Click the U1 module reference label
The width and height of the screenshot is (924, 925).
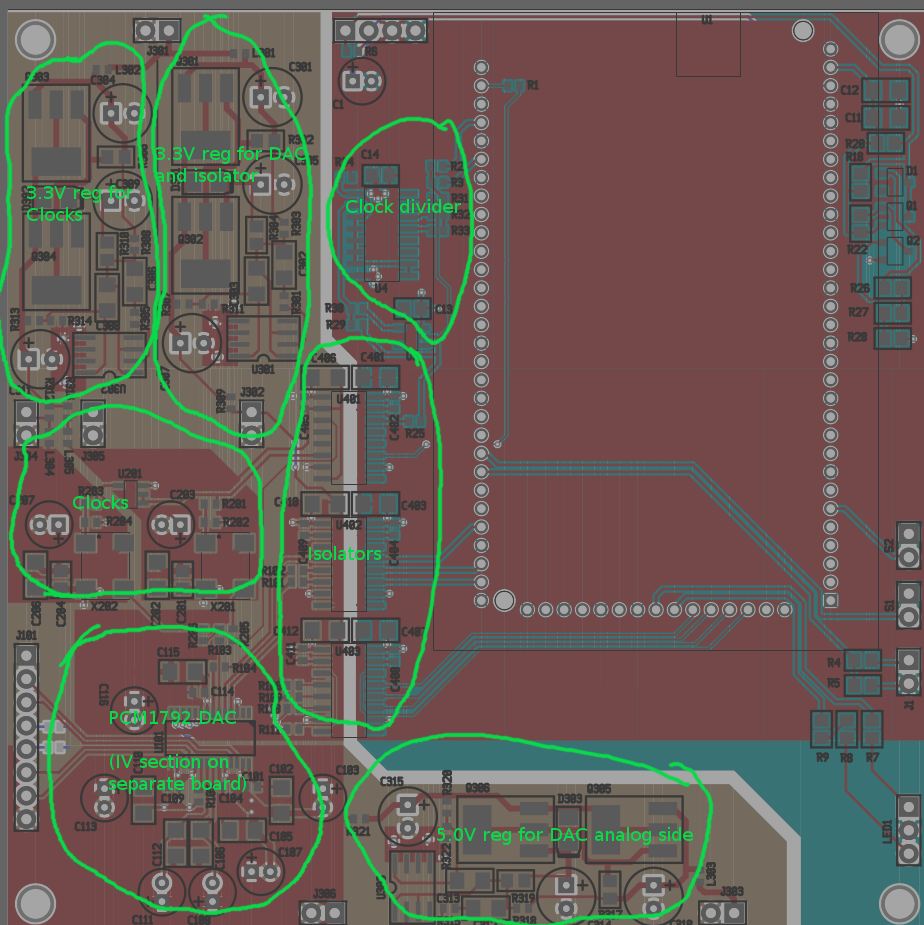707,20
